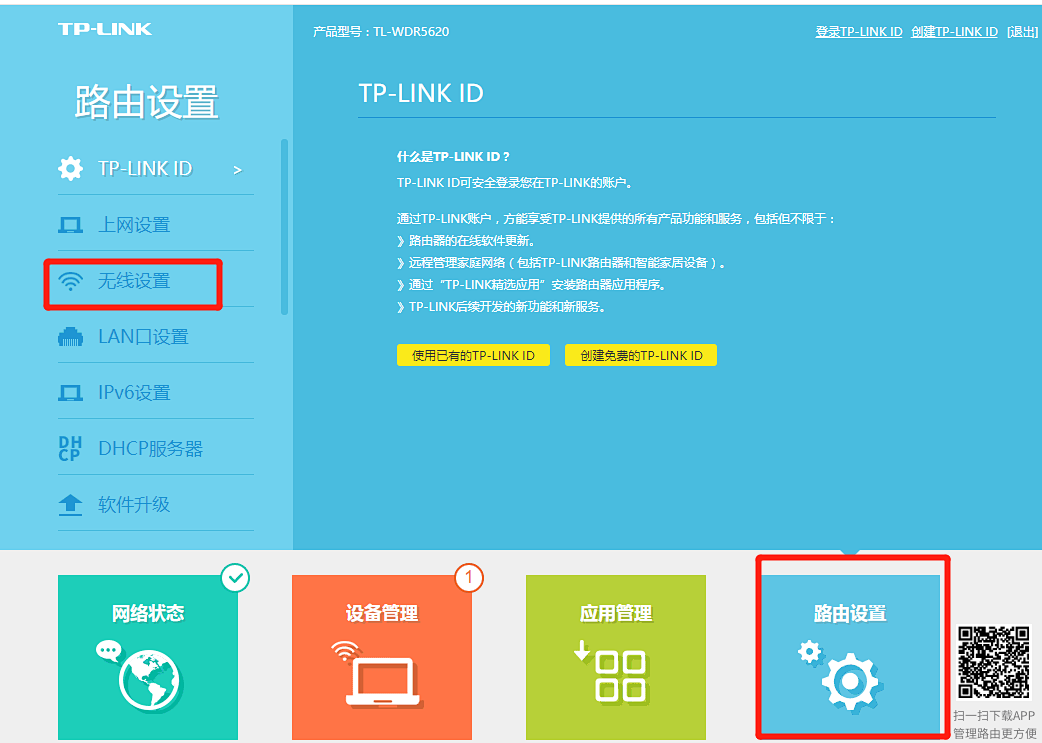Click the Wi-Fi icon beside 无线设置
Screen dimensions: 1042x743
click(70, 282)
